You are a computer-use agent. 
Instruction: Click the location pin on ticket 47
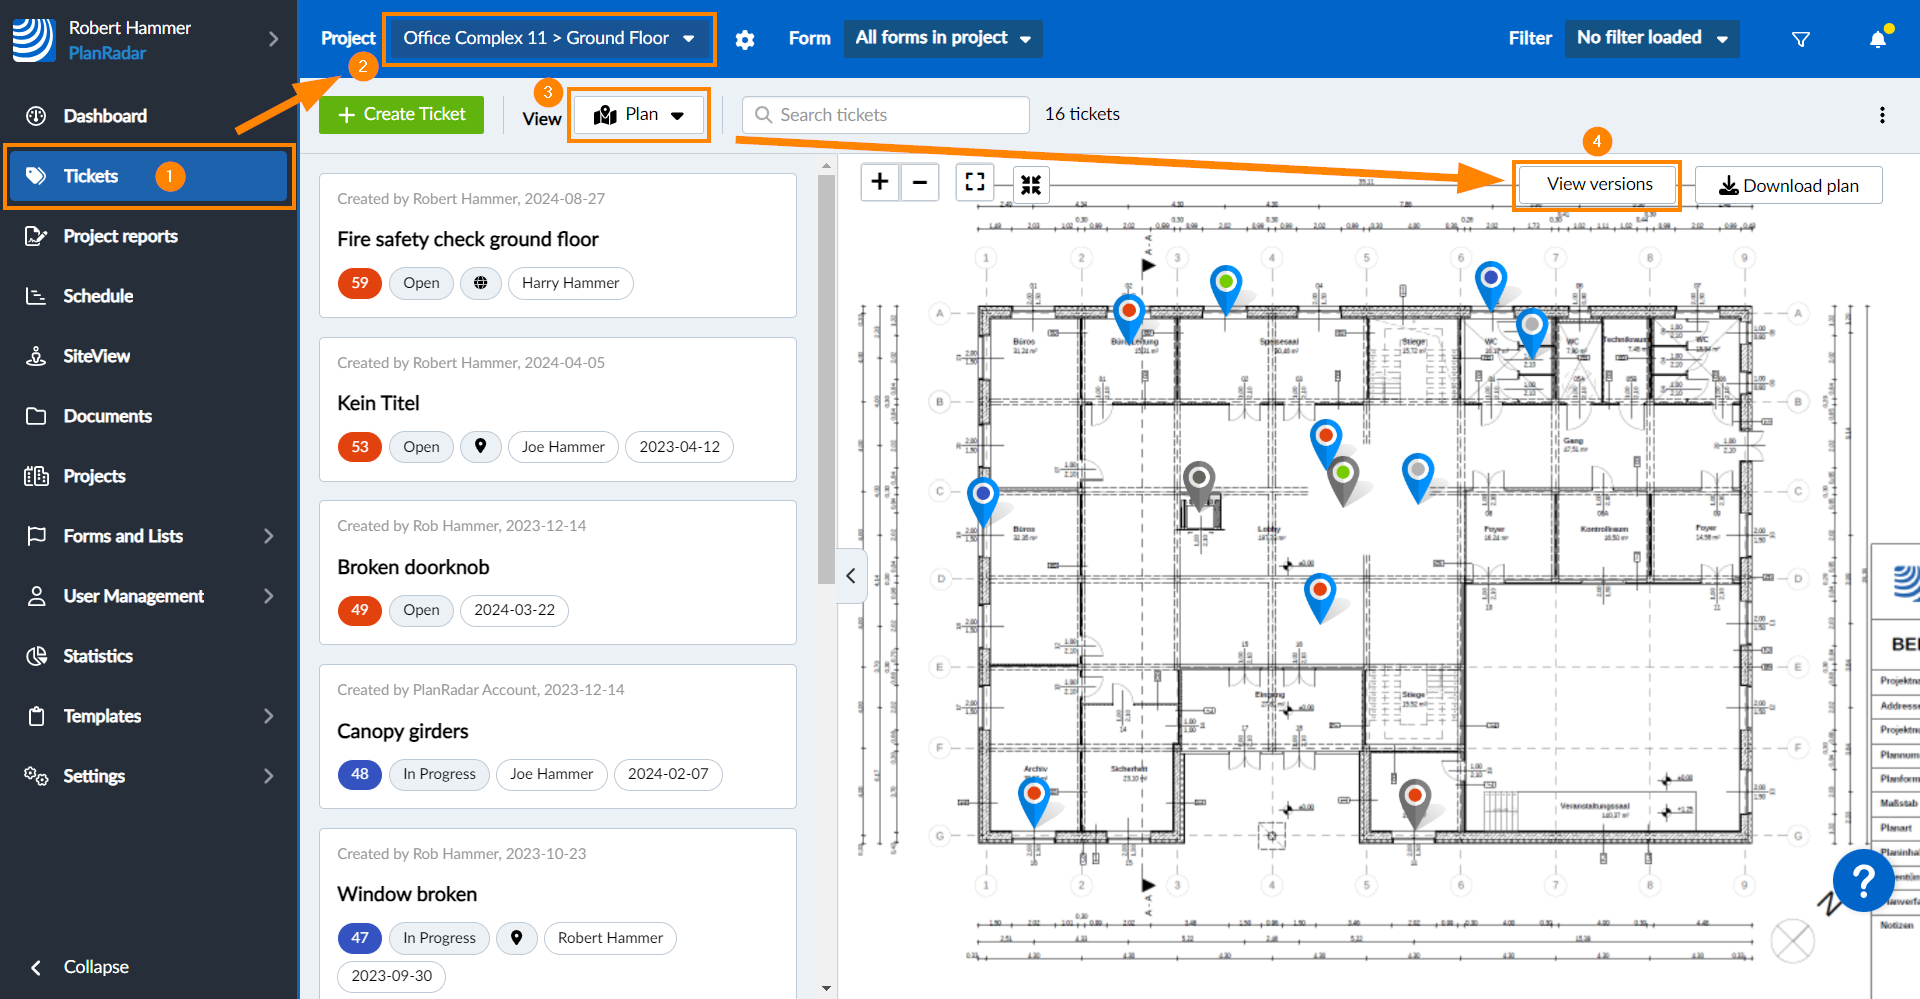pos(517,938)
